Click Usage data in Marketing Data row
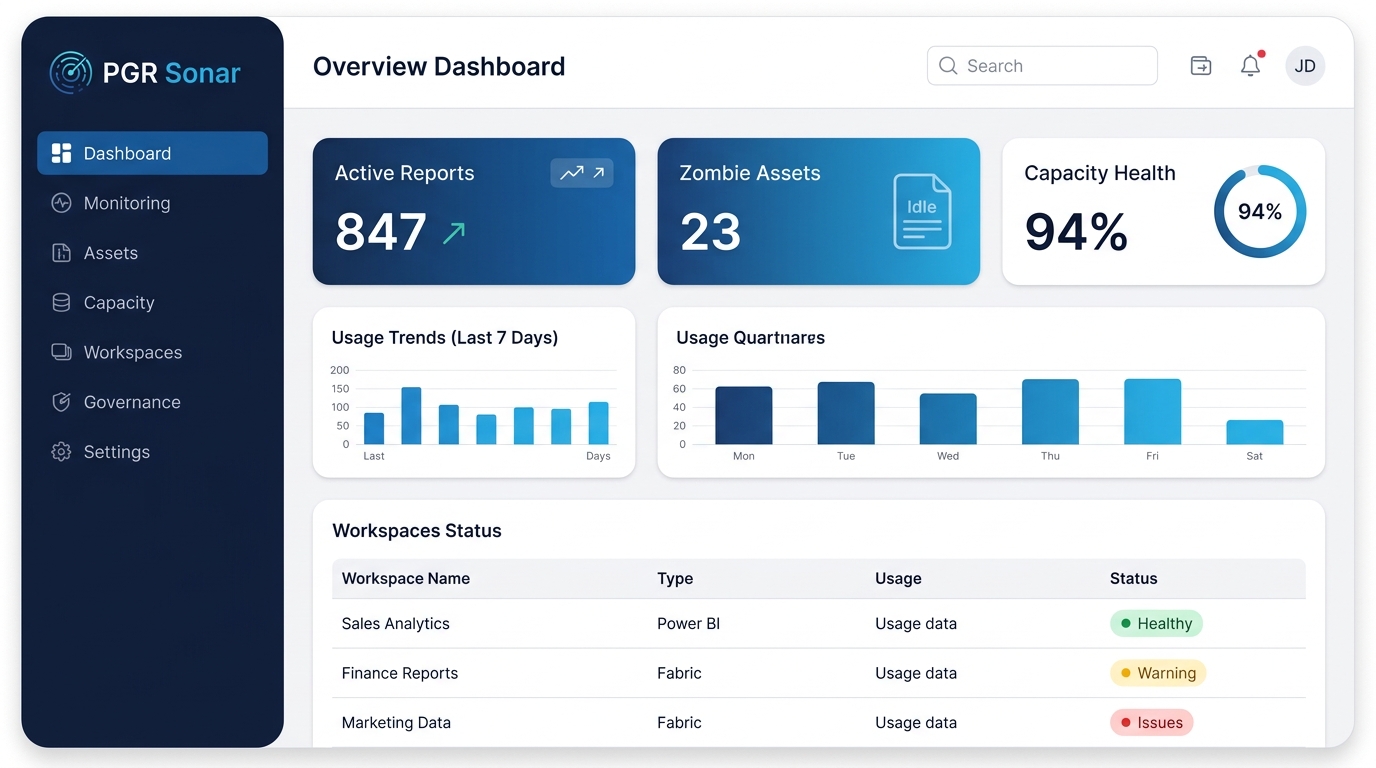The image size is (1376, 768). 916,722
